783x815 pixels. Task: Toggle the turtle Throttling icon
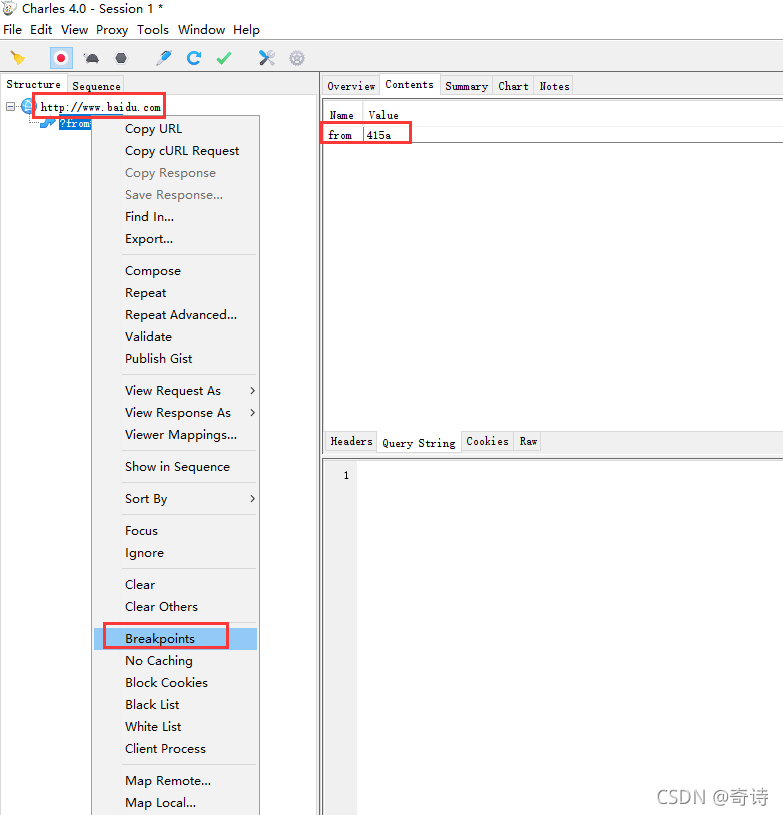coord(92,58)
